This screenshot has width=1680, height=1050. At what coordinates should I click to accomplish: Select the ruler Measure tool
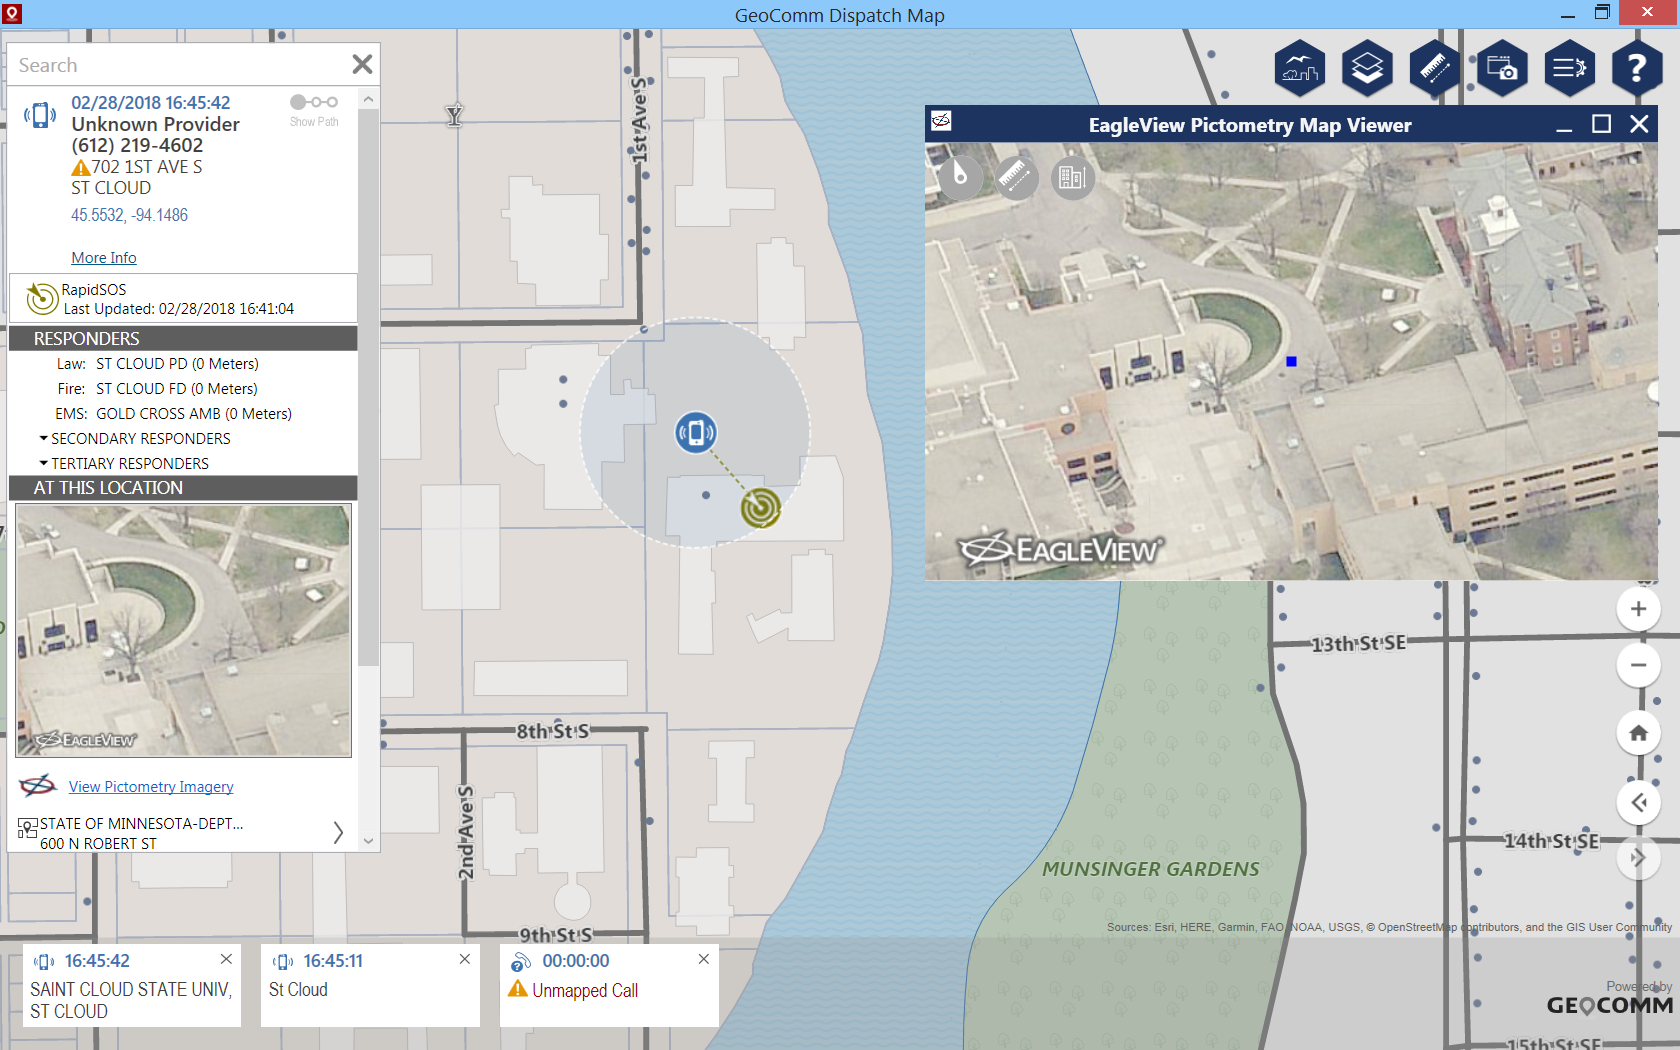pyautogui.click(x=1435, y=68)
